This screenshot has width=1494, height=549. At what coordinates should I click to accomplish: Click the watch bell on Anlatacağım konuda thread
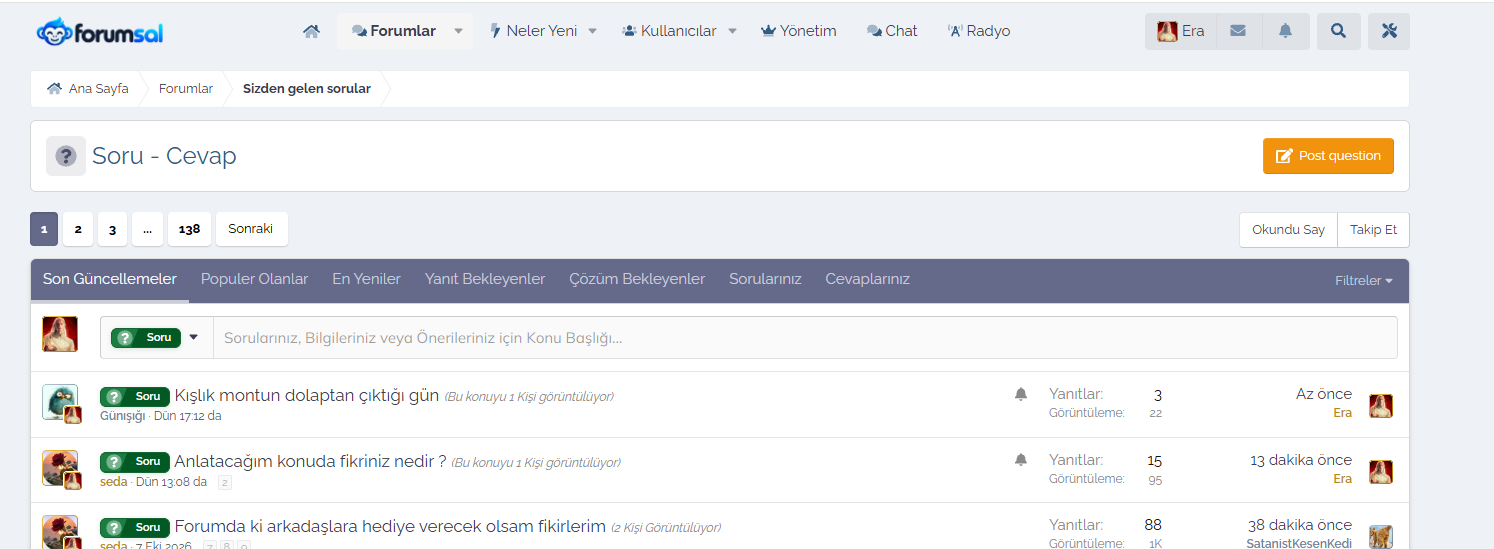click(x=1021, y=460)
